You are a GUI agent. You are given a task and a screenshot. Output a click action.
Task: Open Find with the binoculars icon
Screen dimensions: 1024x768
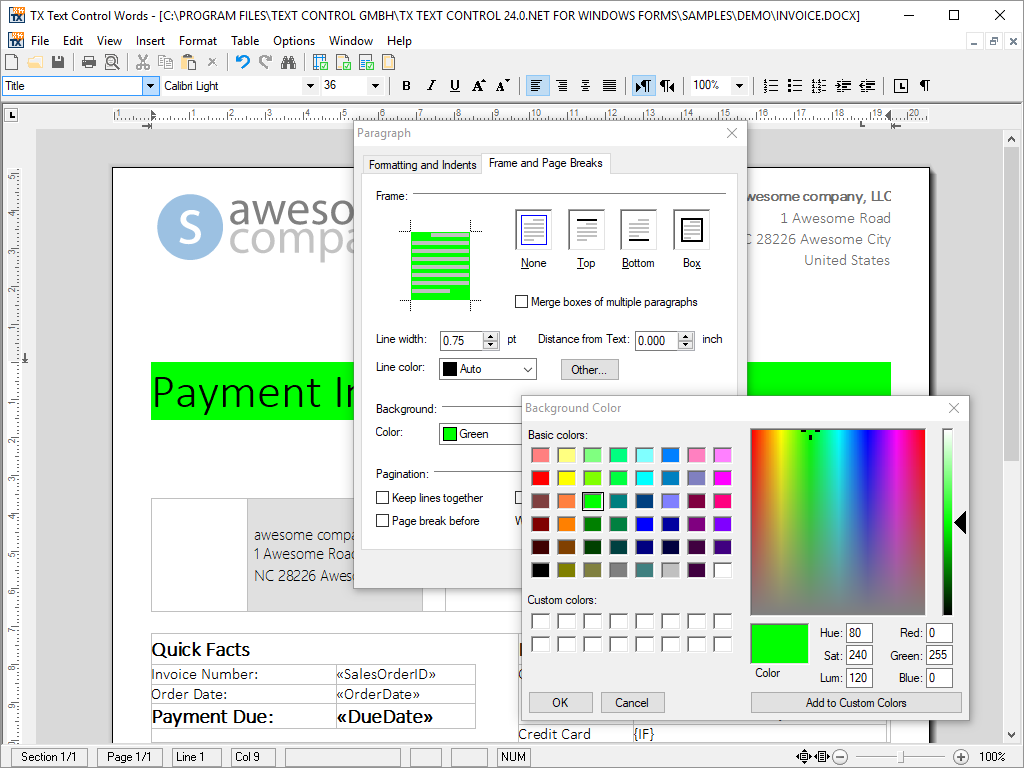(289, 62)
